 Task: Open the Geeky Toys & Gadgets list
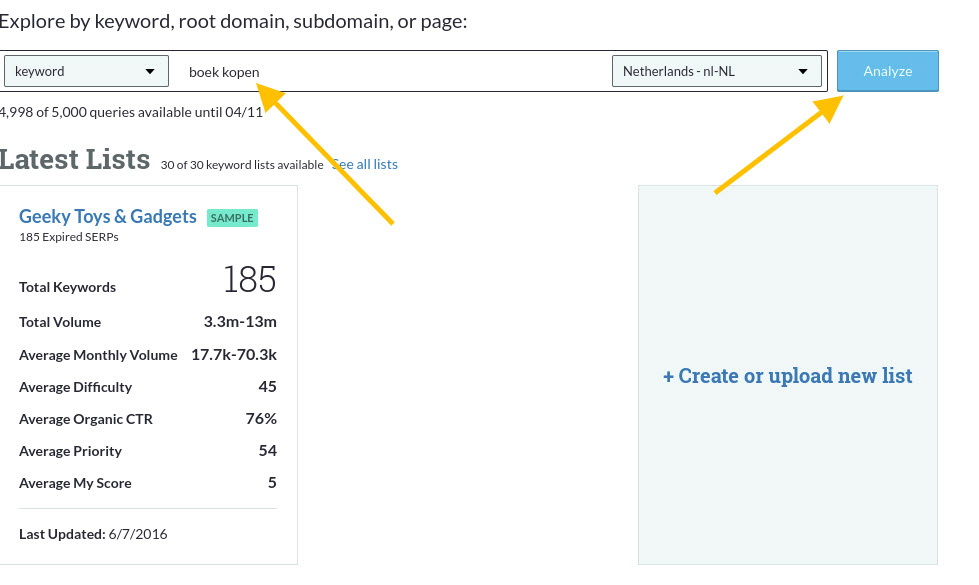point(108,216)
